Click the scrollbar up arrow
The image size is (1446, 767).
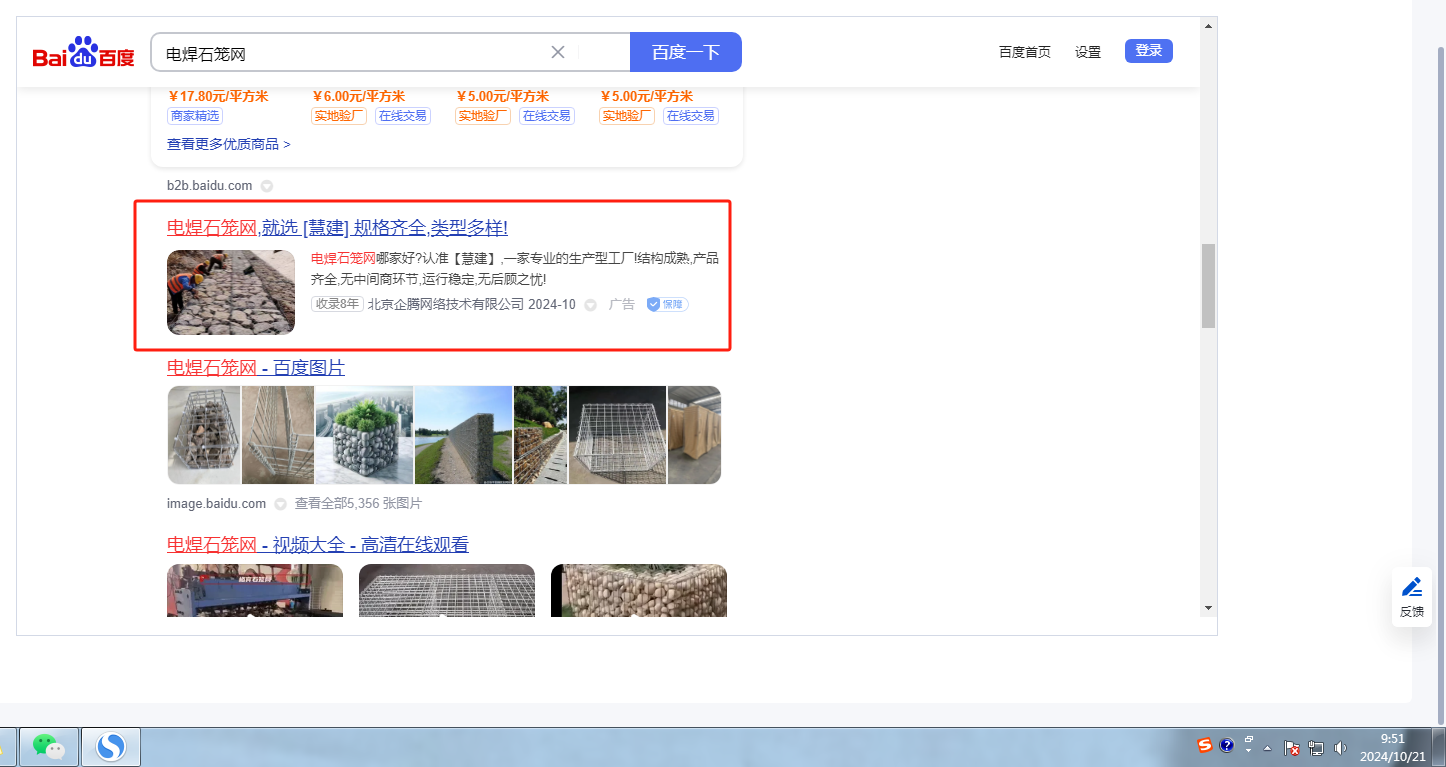click(1208, 25)
